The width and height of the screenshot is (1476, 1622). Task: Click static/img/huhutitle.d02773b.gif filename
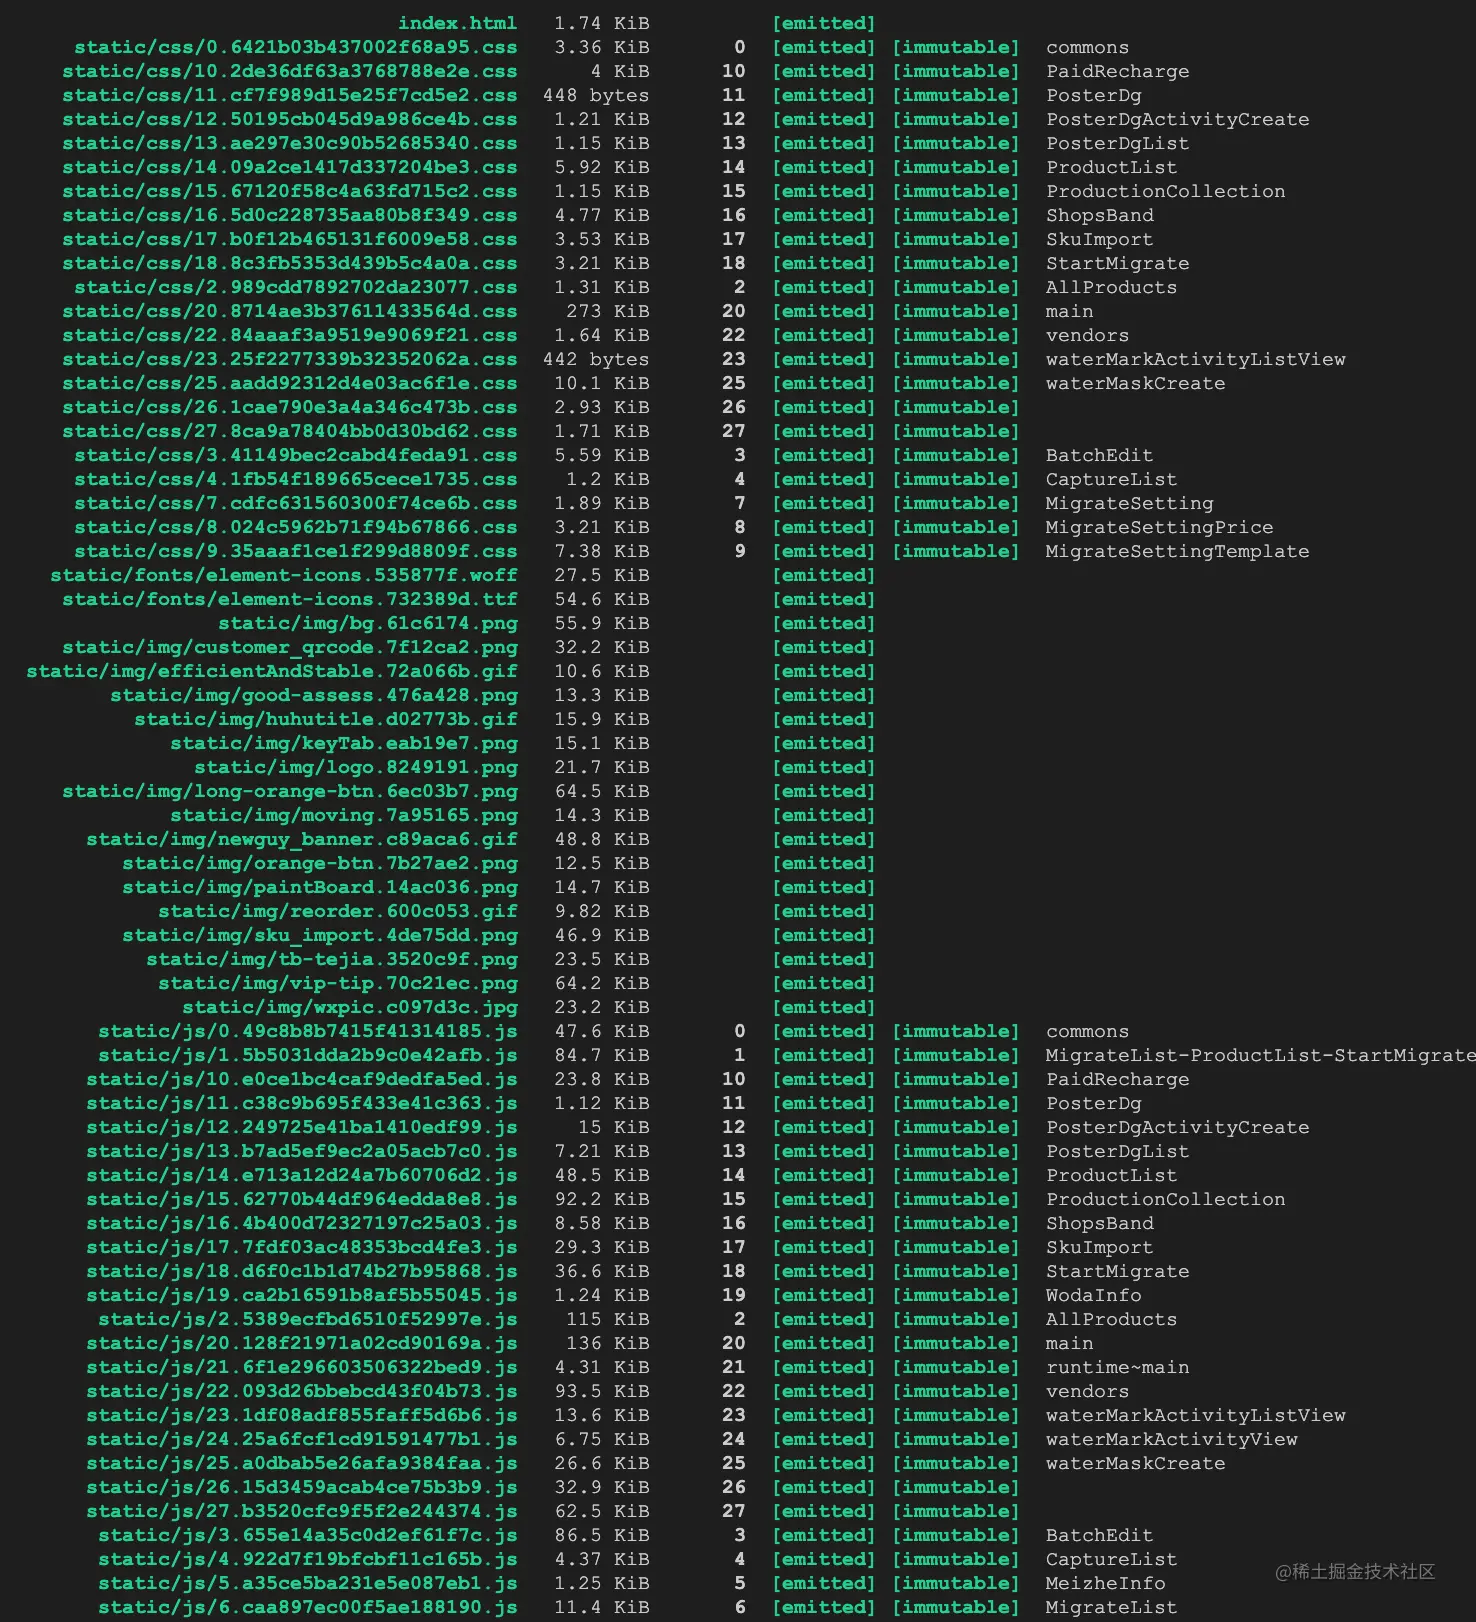pos(326,719)
